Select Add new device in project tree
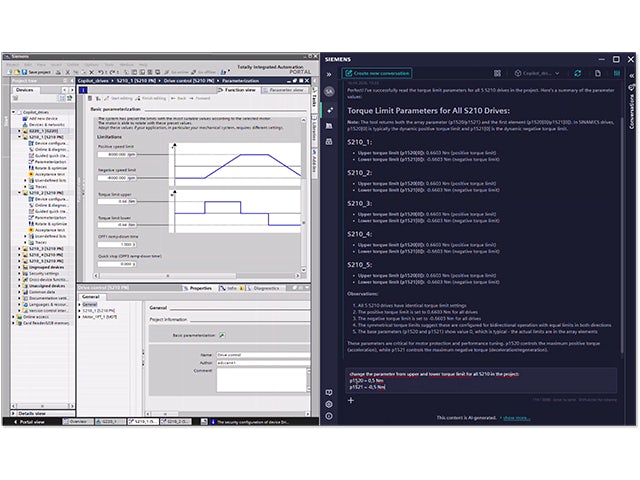 (40, 118)
